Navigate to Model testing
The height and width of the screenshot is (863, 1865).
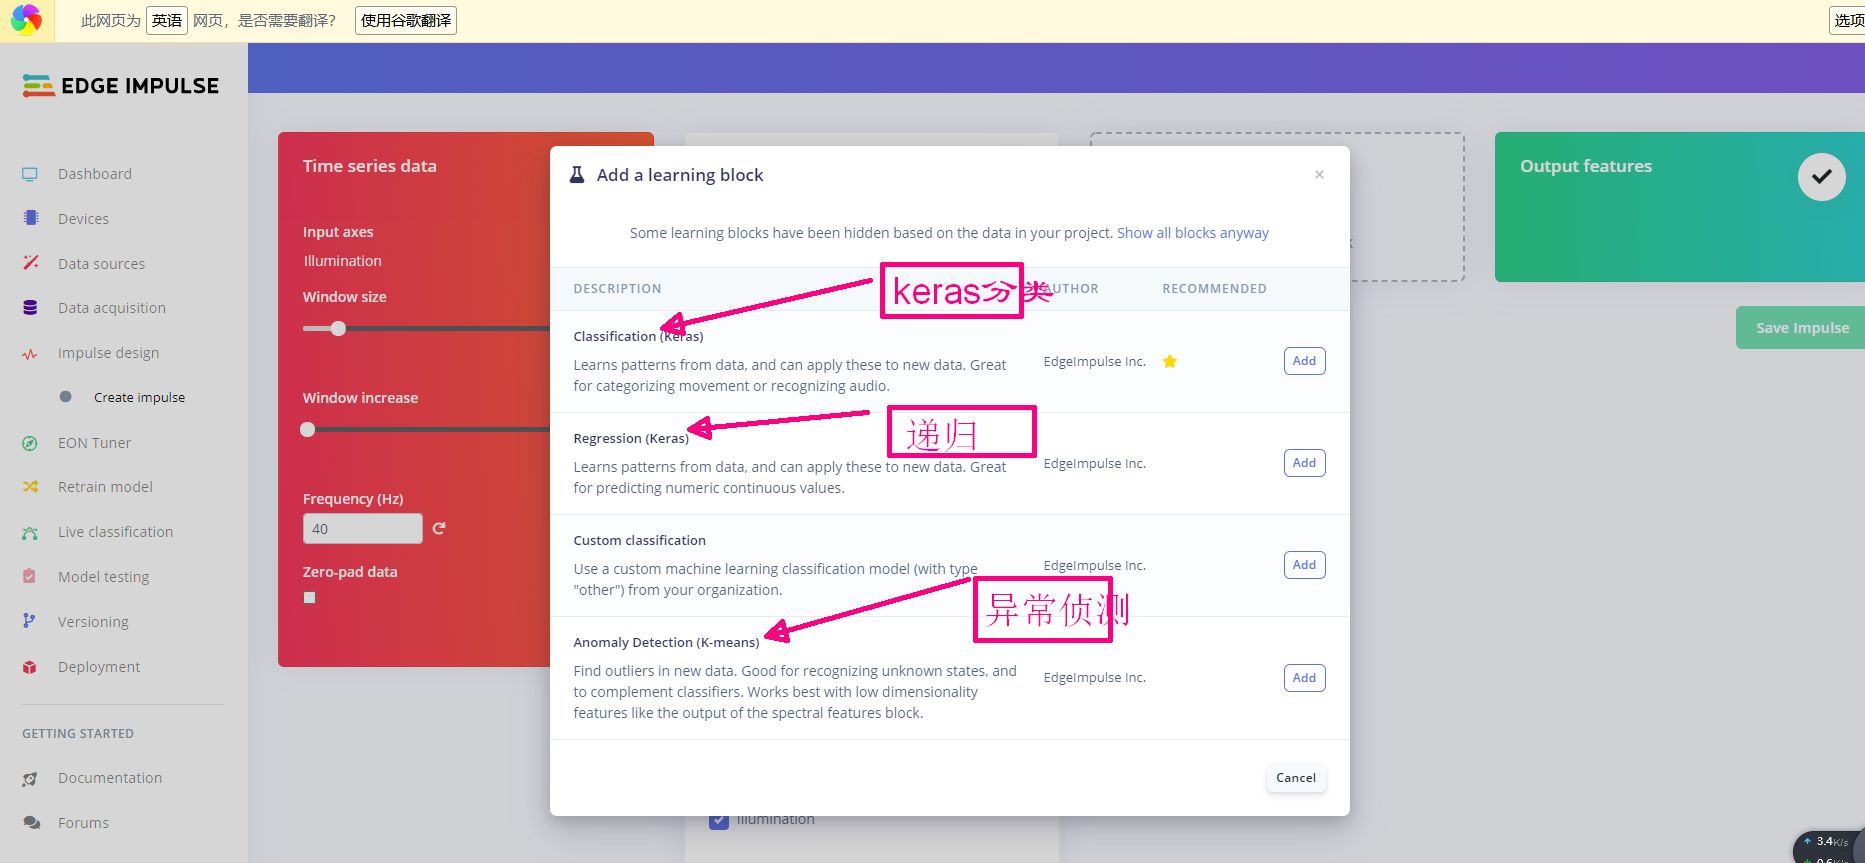coord(103,577)
